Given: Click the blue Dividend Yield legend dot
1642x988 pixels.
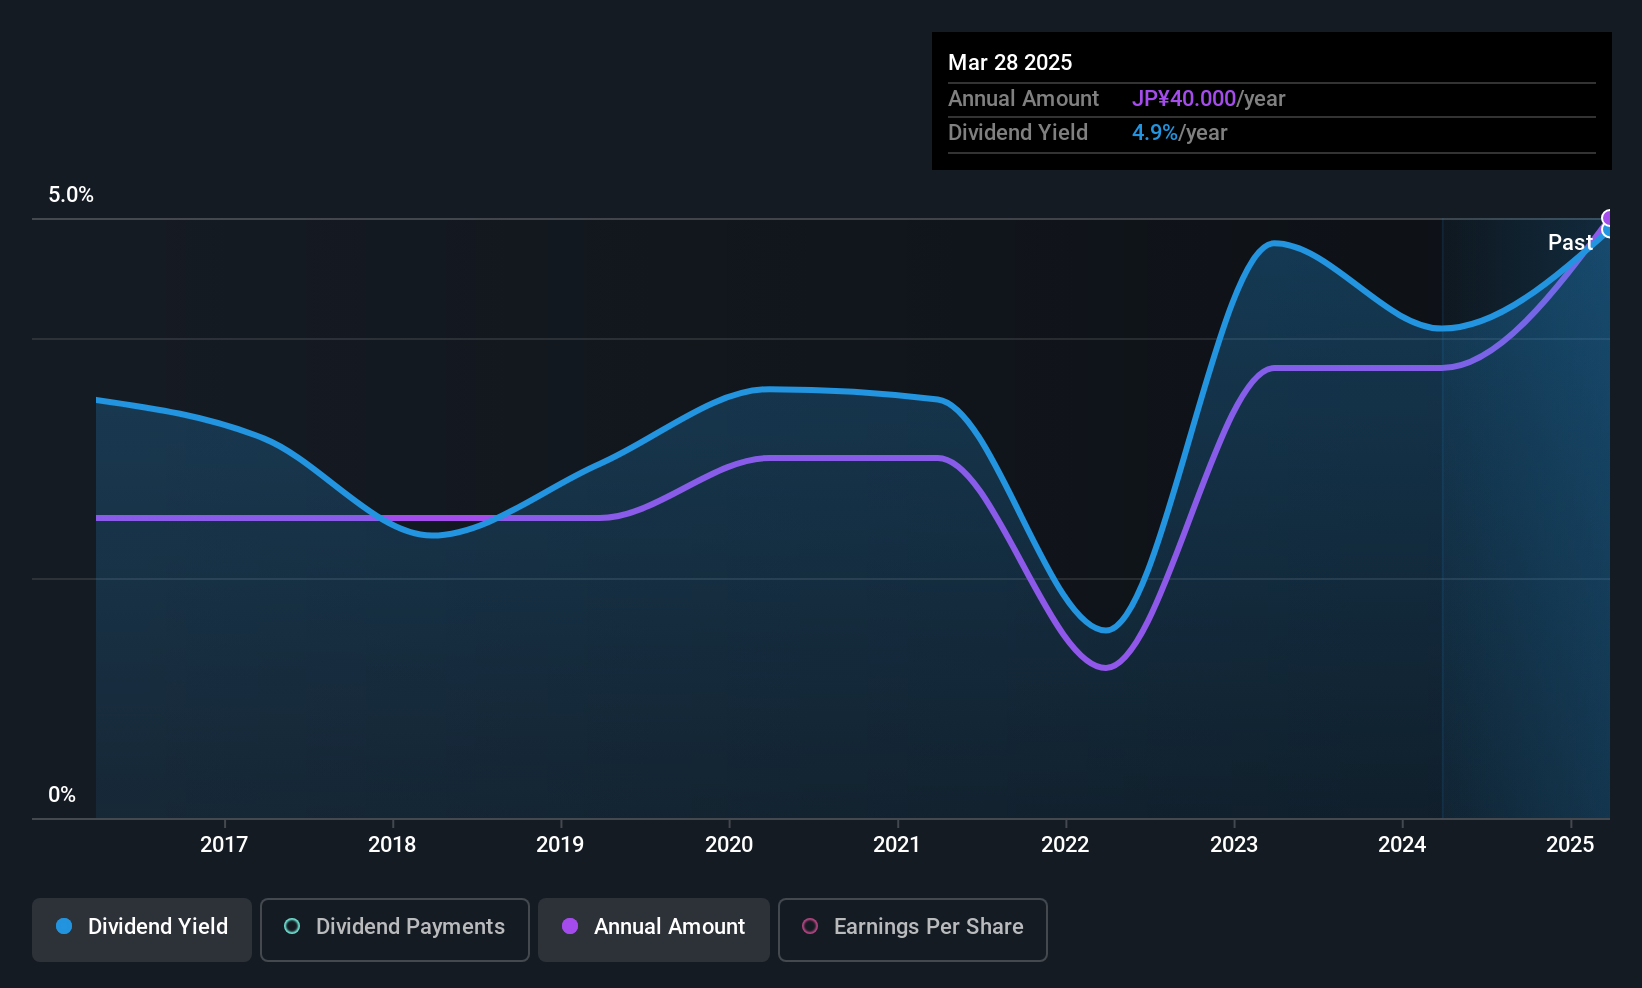Looking at the screenshot, I should pyautogui.click(x=64, y=926).
